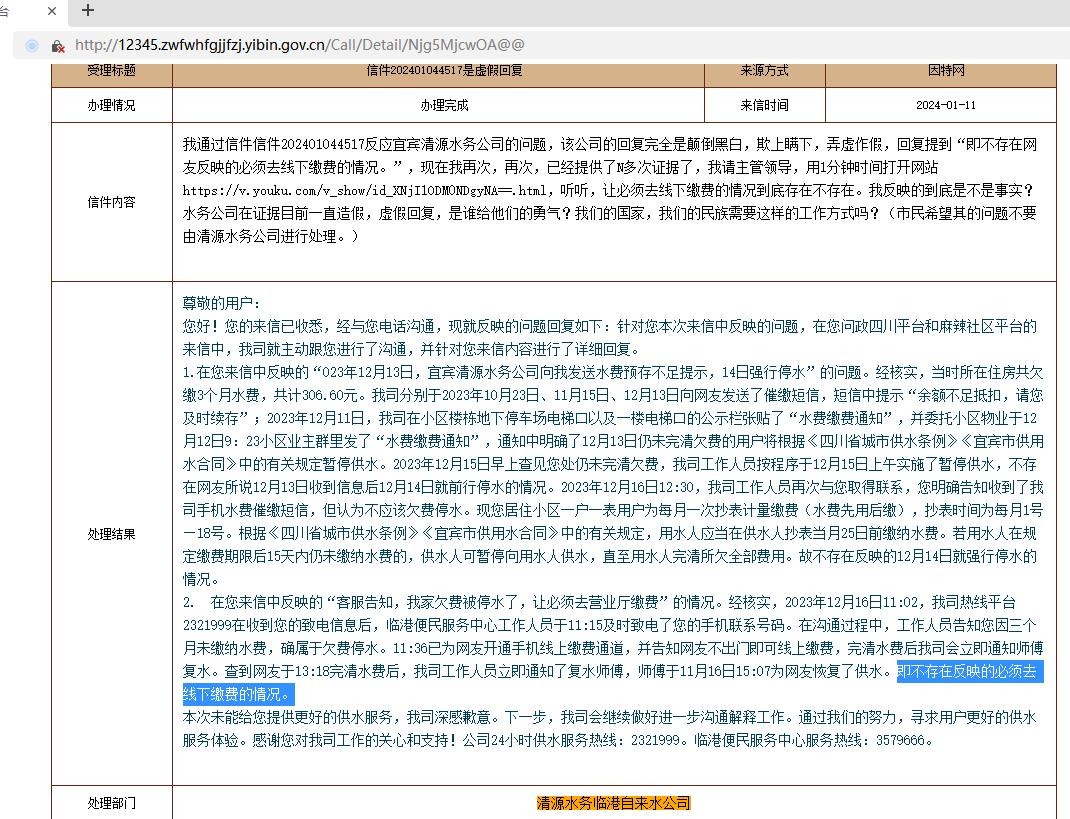
Task: Click the 处理部门 row label
Action: point(111,803)
